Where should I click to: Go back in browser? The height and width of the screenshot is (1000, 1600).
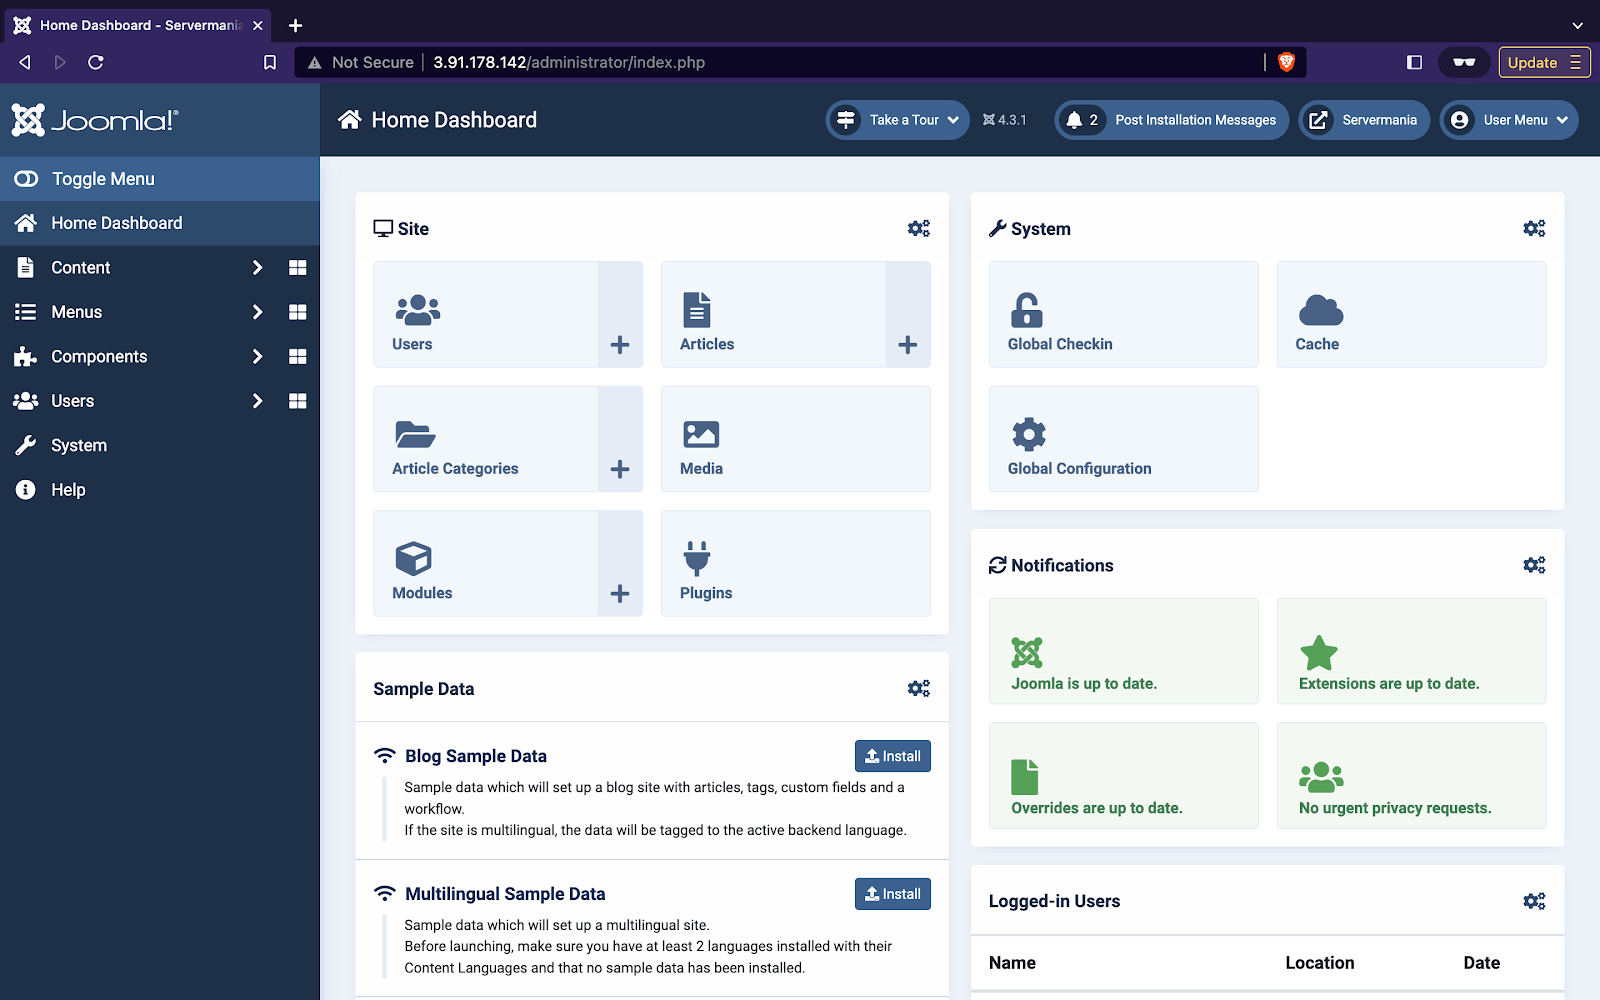(x=25, y=62)
